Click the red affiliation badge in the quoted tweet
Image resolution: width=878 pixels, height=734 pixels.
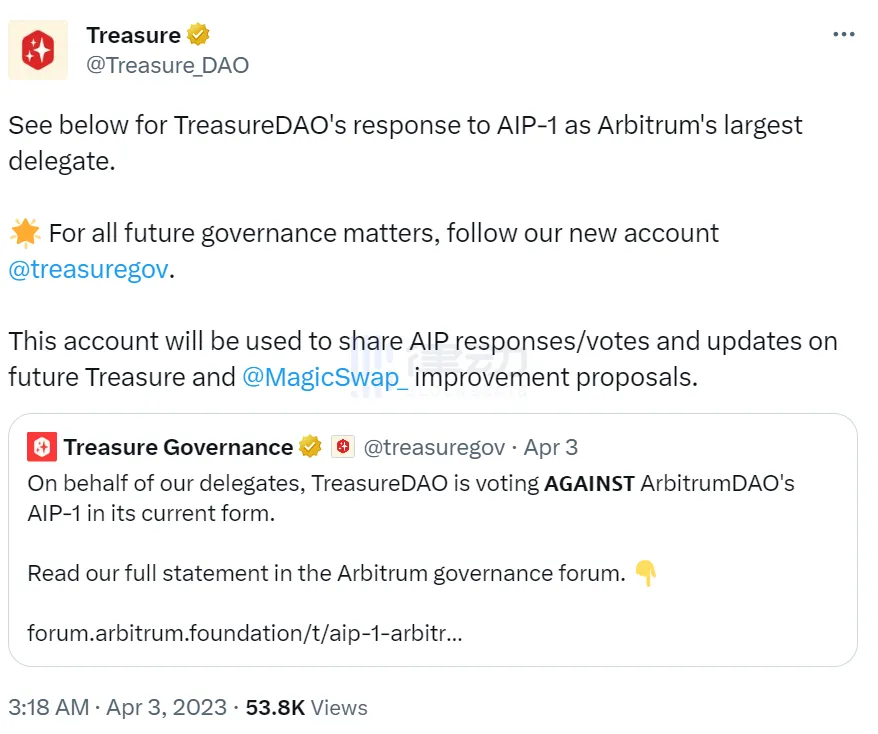[x=343, y=447]
